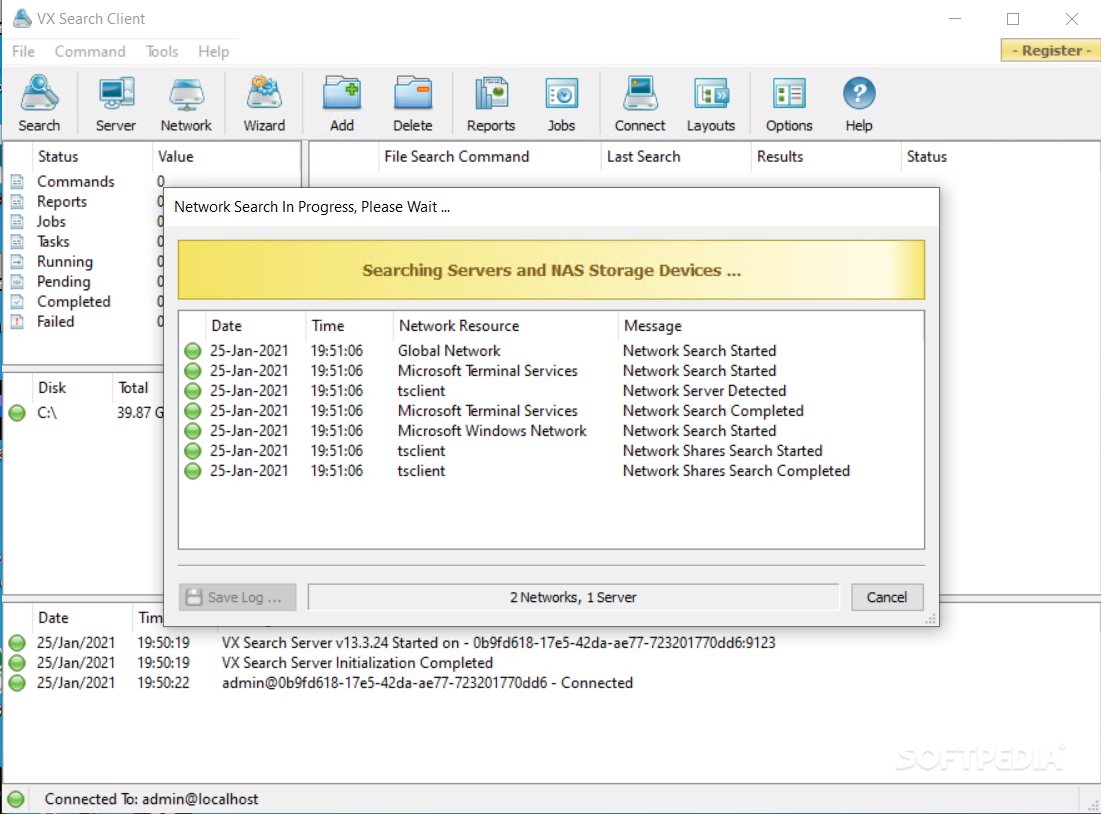This screenshot has height=814, width=1101.
Task: Click the Date column header in dialog
Action: tap(227, 326)
